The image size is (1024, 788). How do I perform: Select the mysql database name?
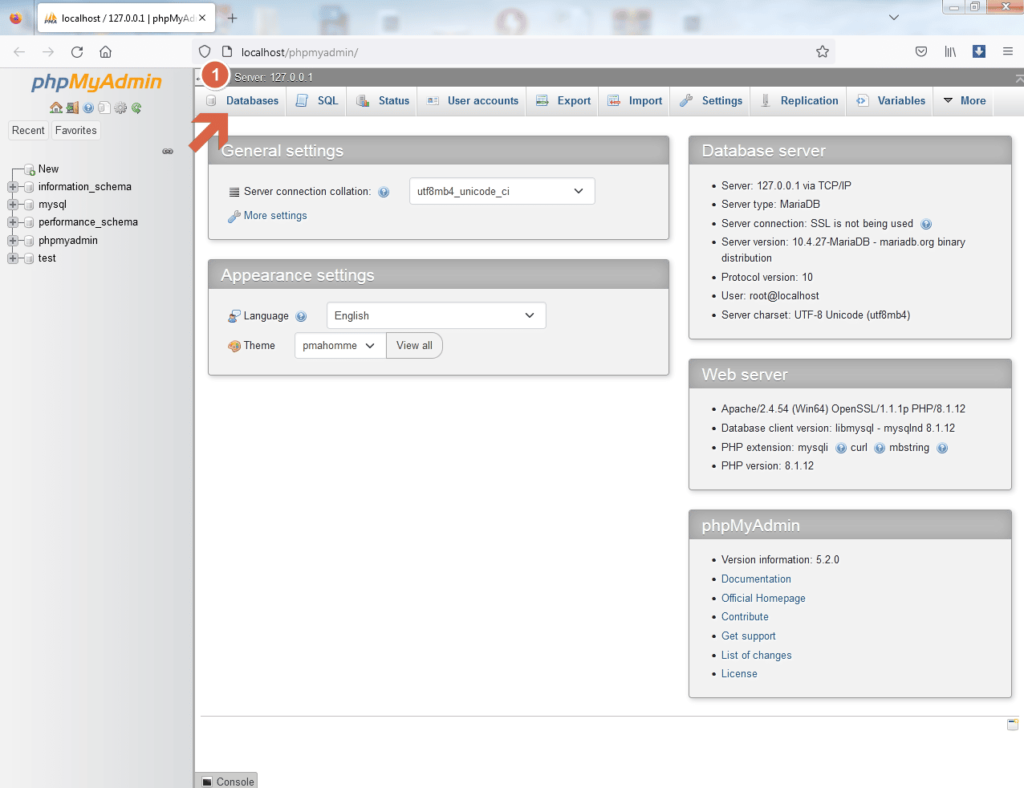click(x=52, y=204)
